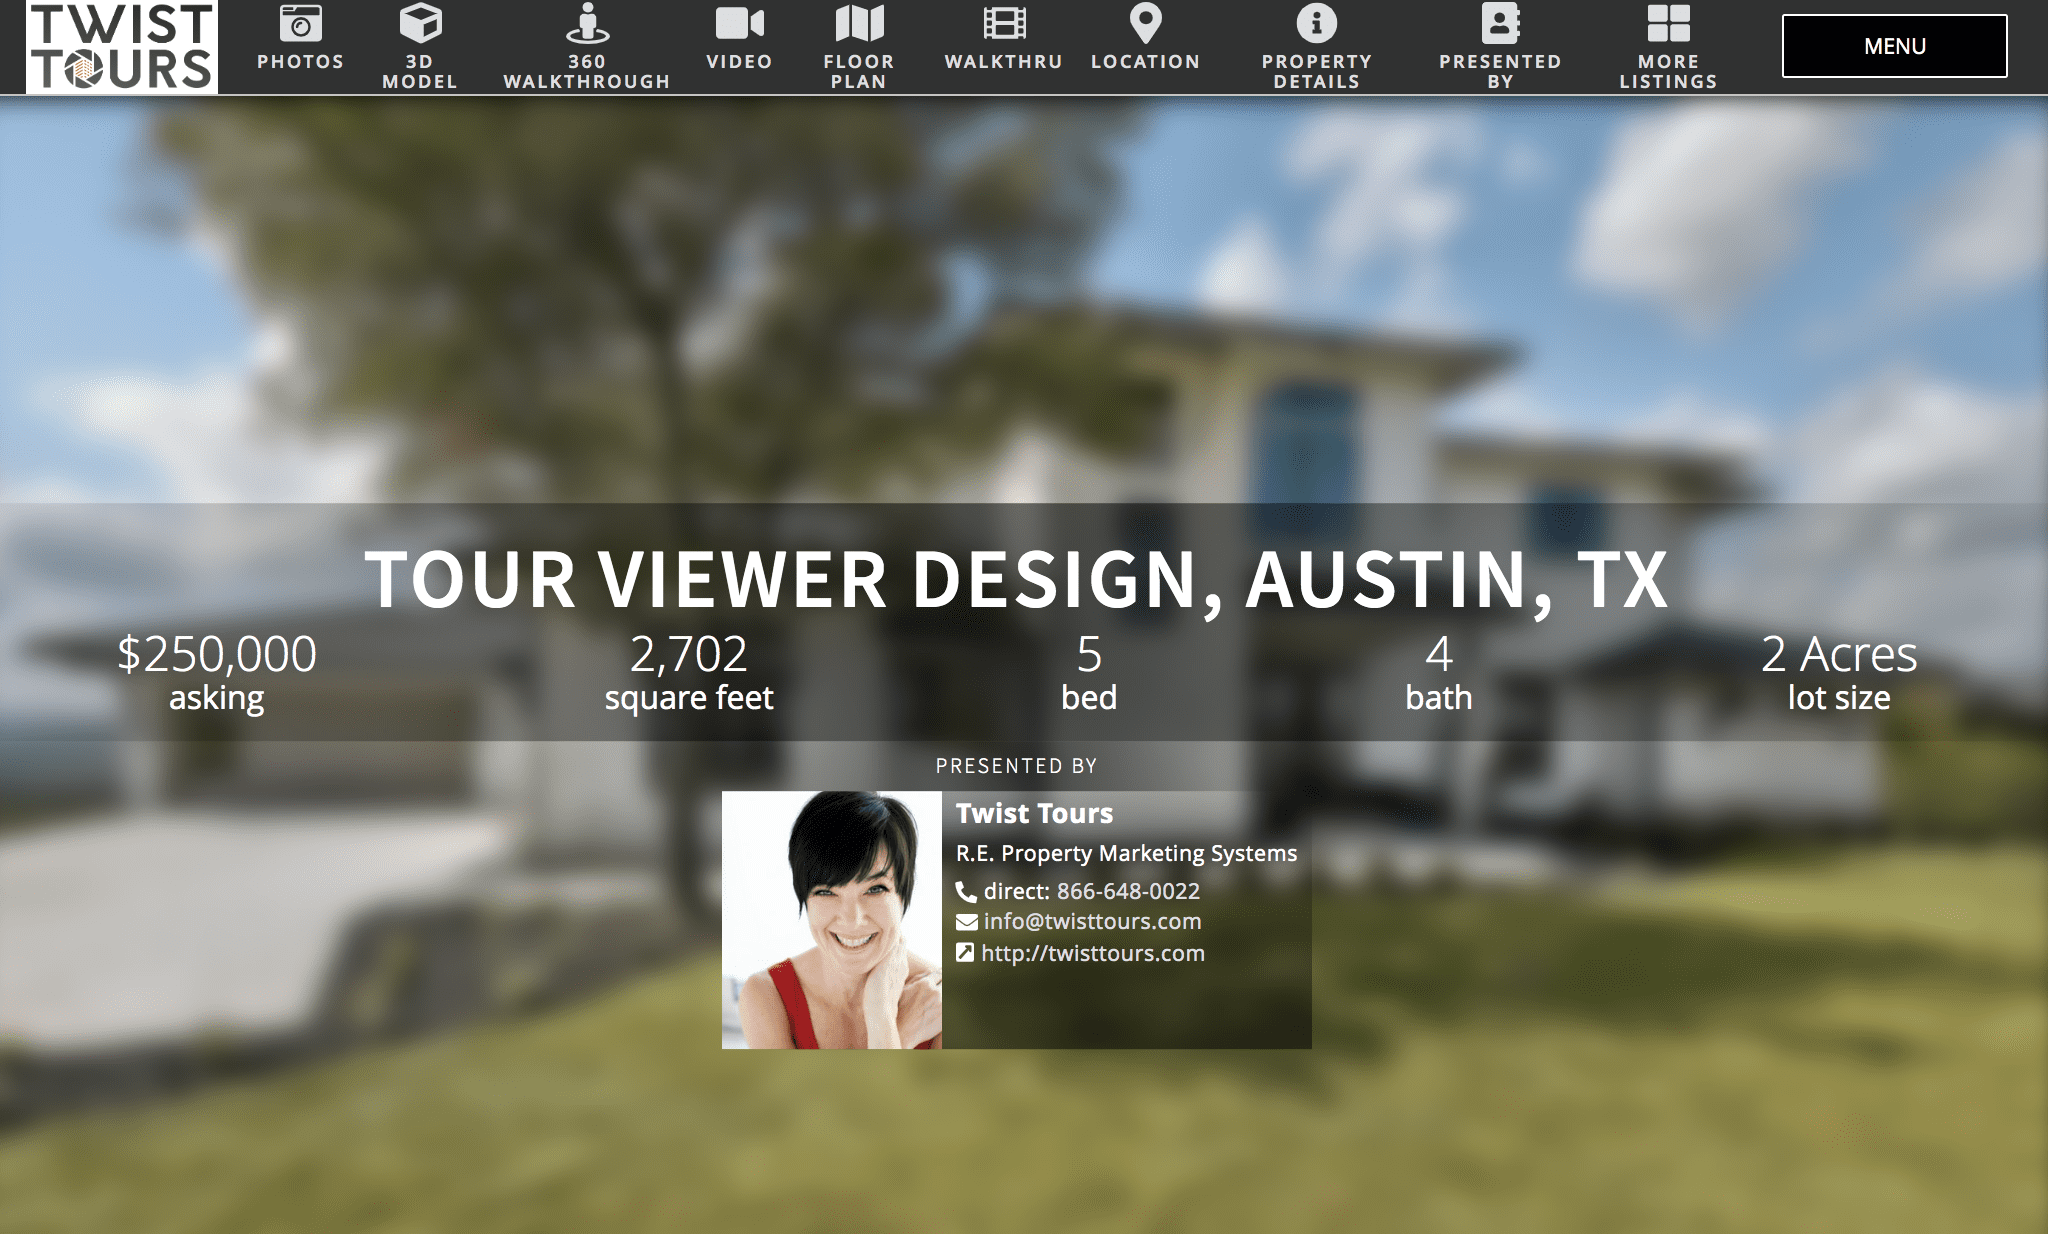Browse the More Listings grid icon
2048x1234 pixels.
[1668, 23]
